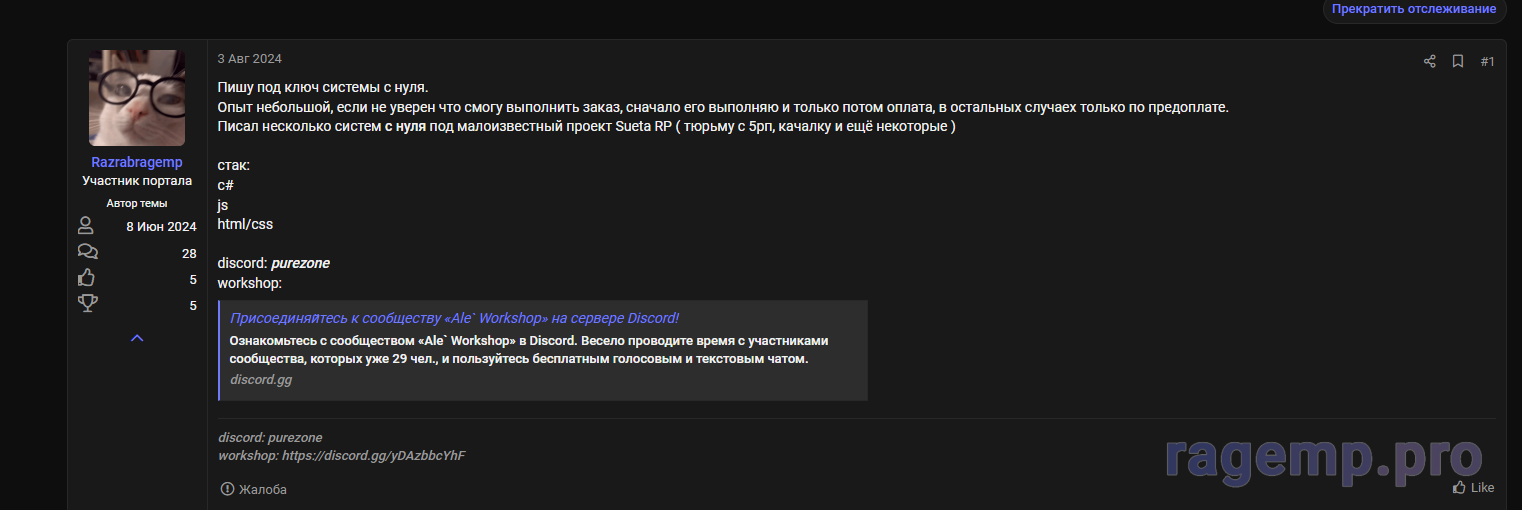
Task: Open the #1 post permalink
Action: coord(1487,62)
